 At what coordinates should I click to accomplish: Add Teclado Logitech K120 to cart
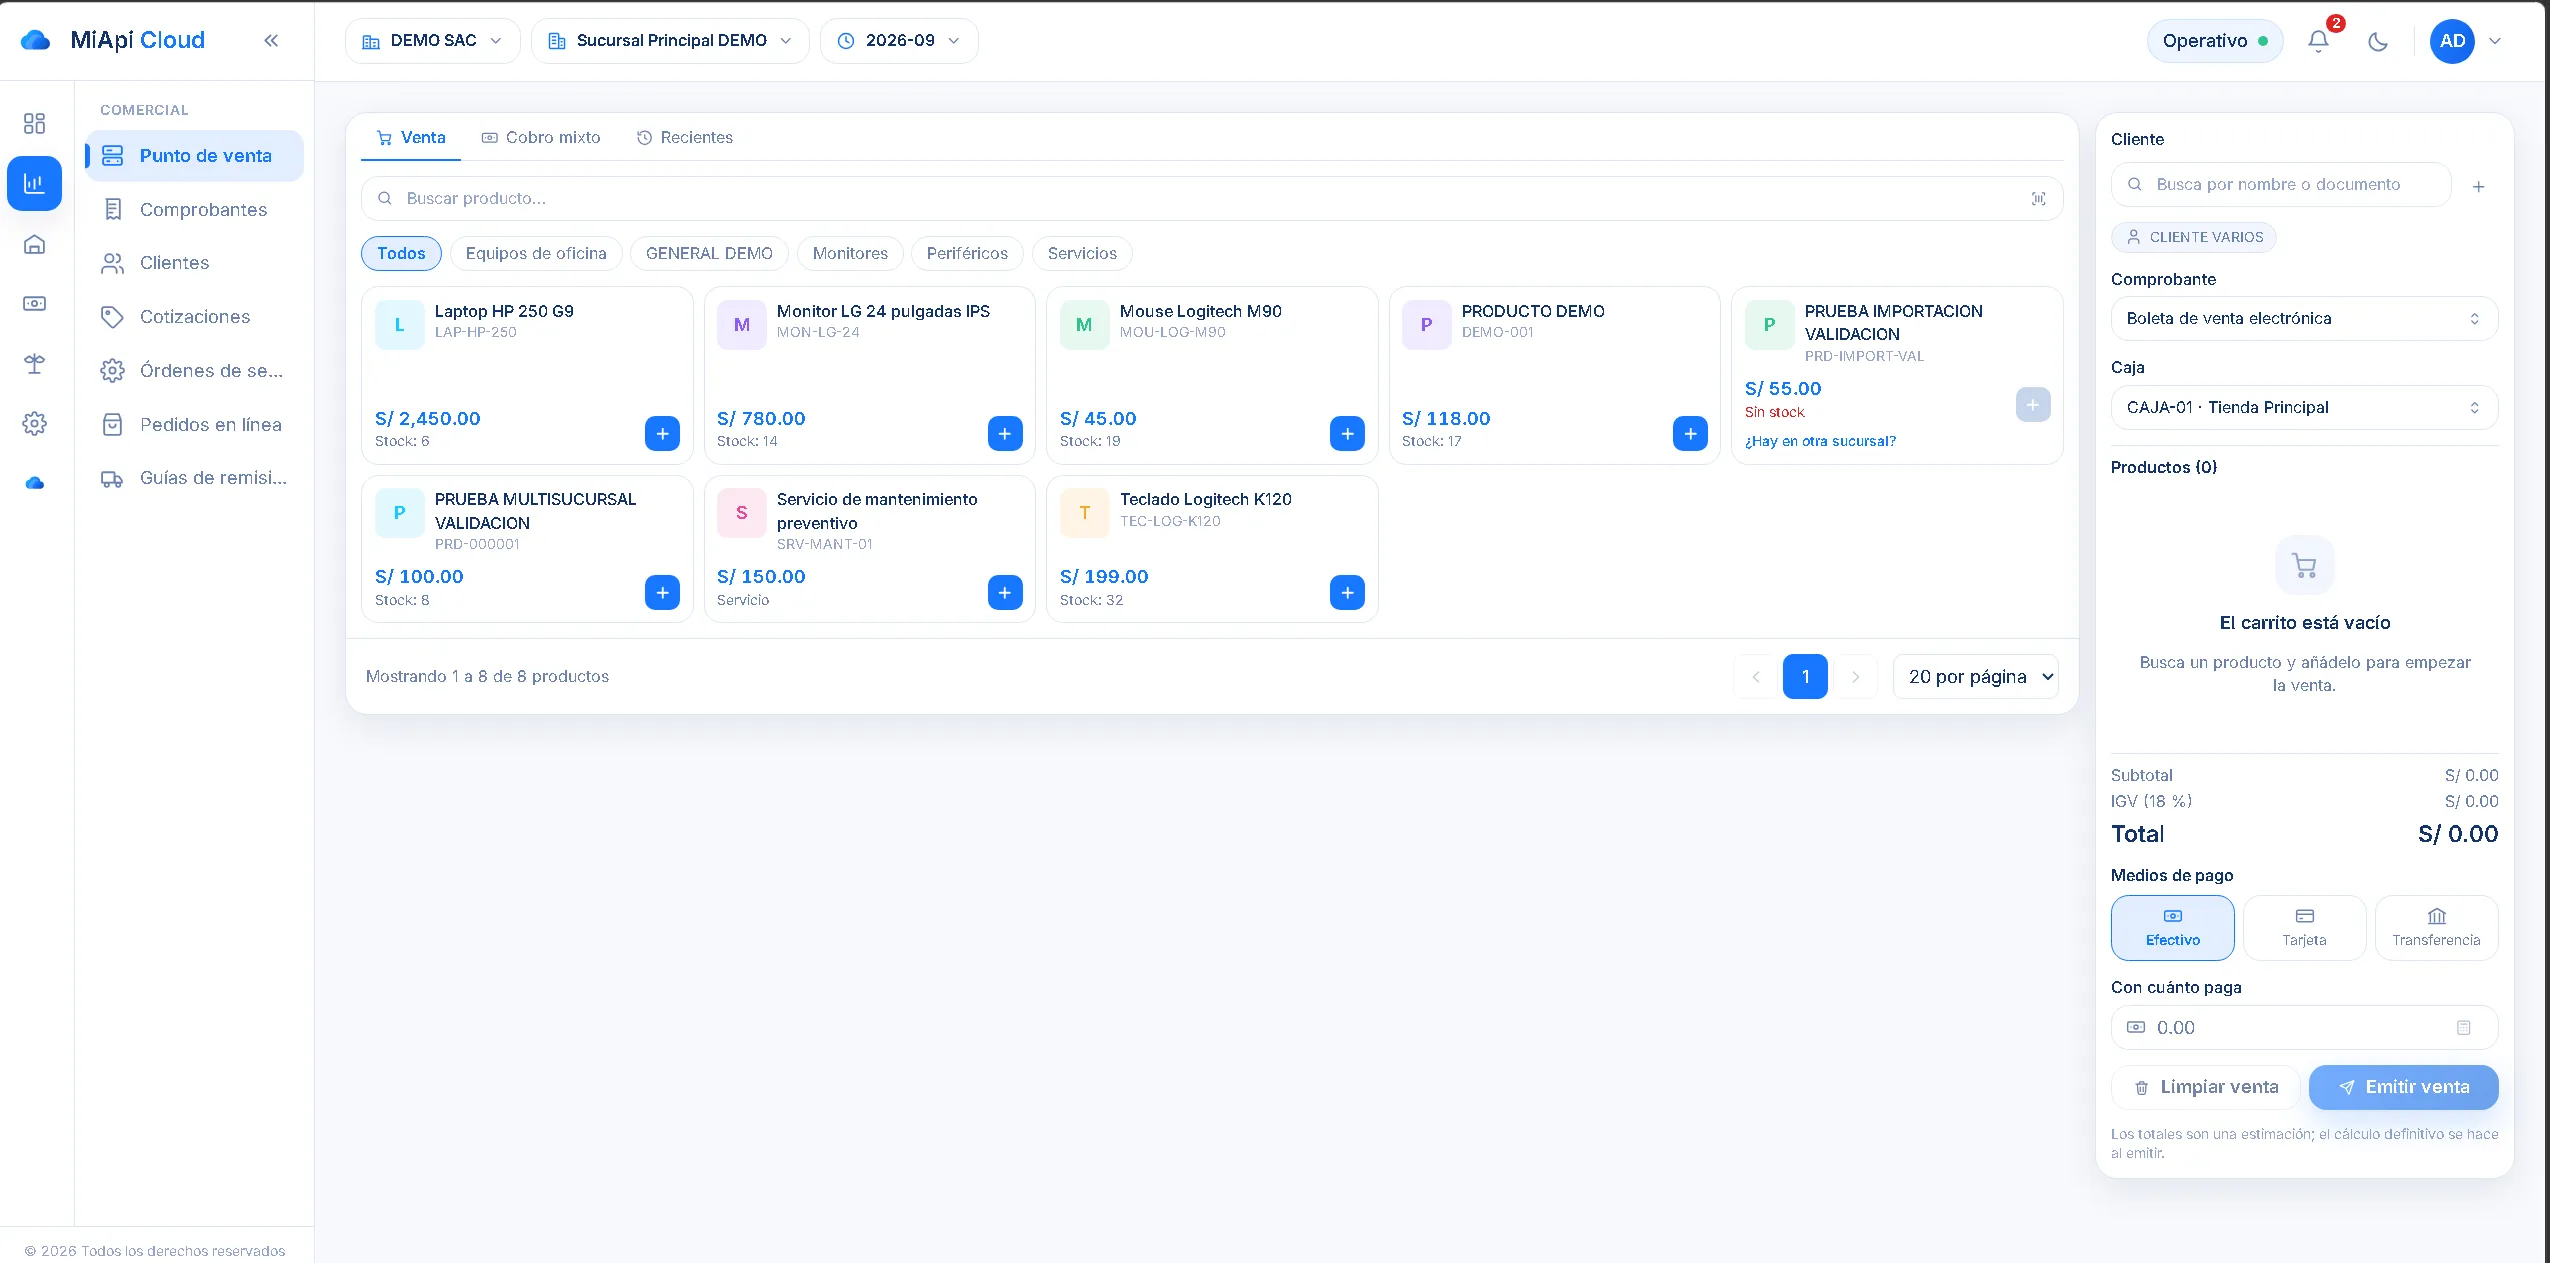(1347, 593)
